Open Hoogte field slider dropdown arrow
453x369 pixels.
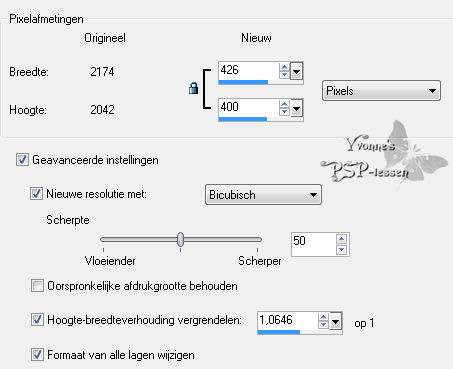296,108
